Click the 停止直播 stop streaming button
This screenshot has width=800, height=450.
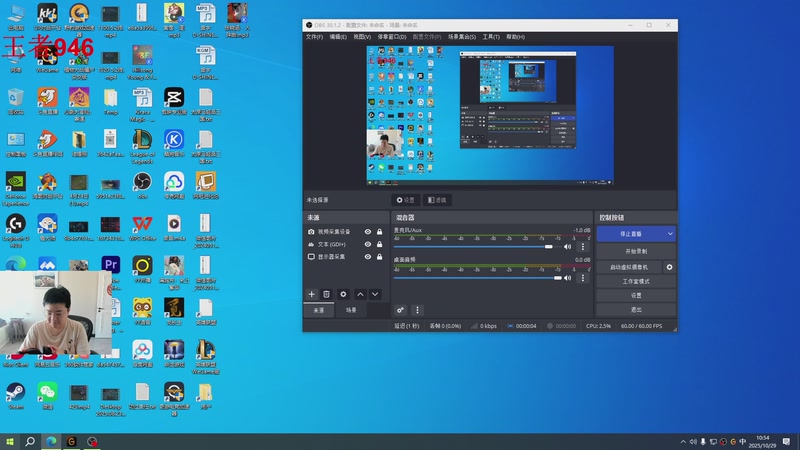pyautogui.click(x=631, y=234)
